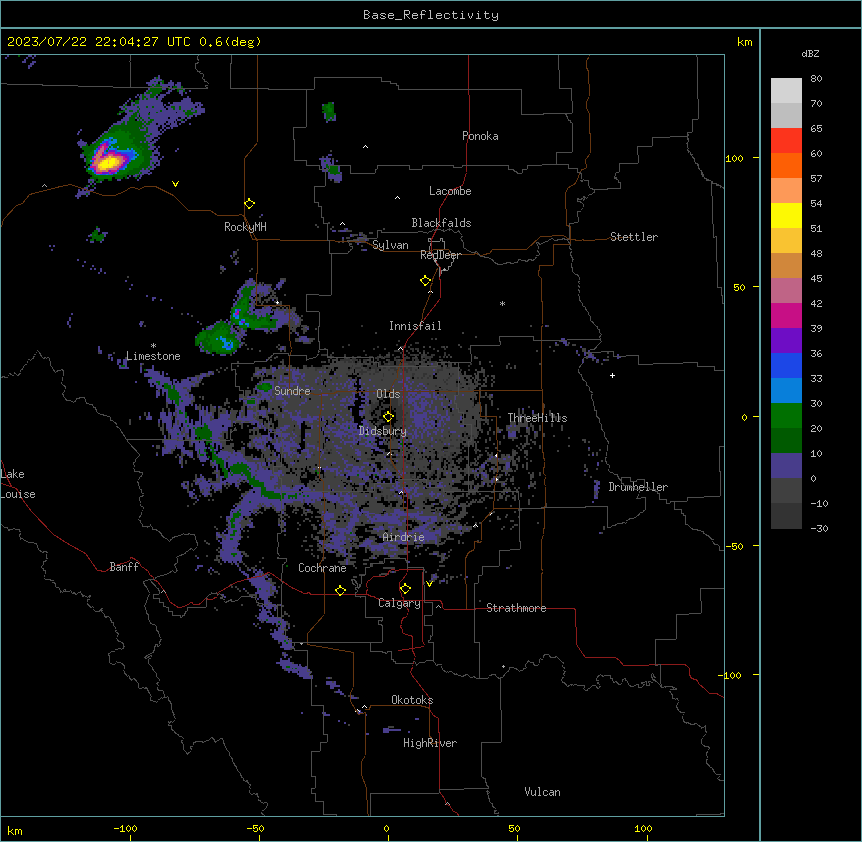Click the yellow diamond marker above RockyMH
This screenshot has height=842, width=862.
point(249,204)
